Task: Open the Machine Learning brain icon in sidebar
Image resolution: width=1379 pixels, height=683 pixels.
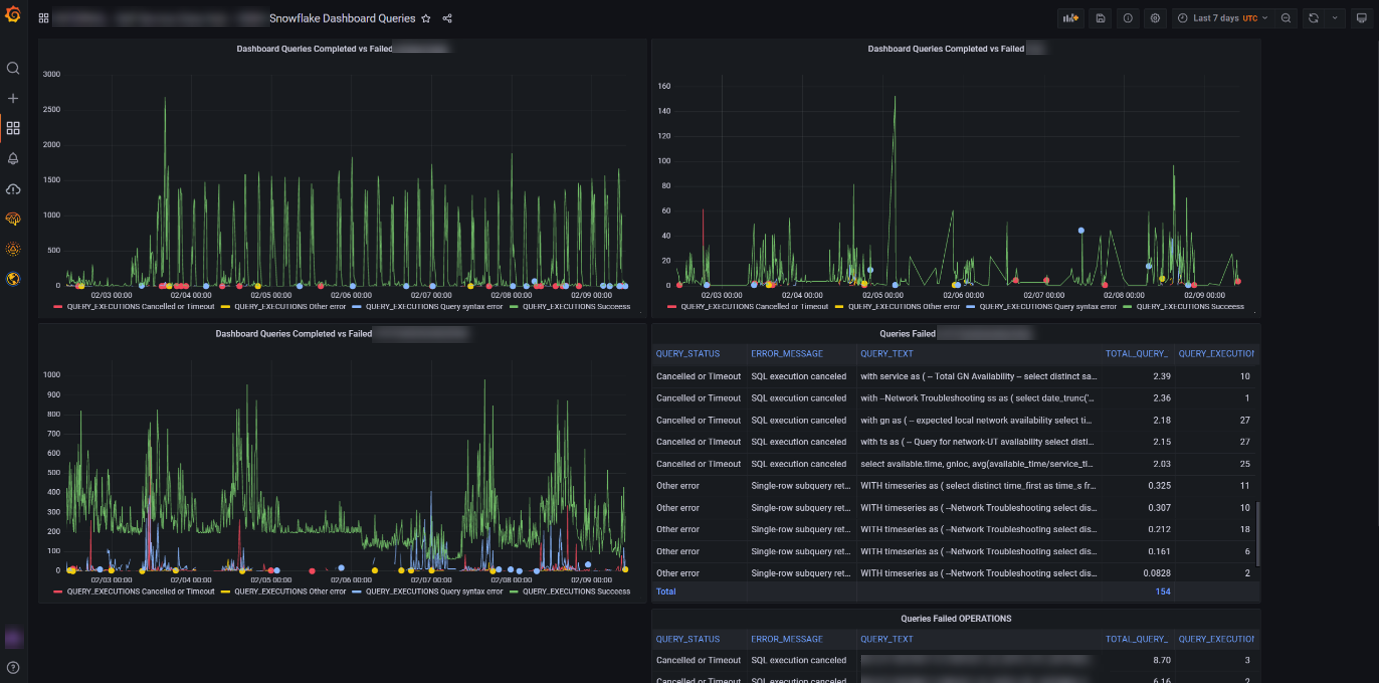Action: pyautogui.click(x=13, y=218)
